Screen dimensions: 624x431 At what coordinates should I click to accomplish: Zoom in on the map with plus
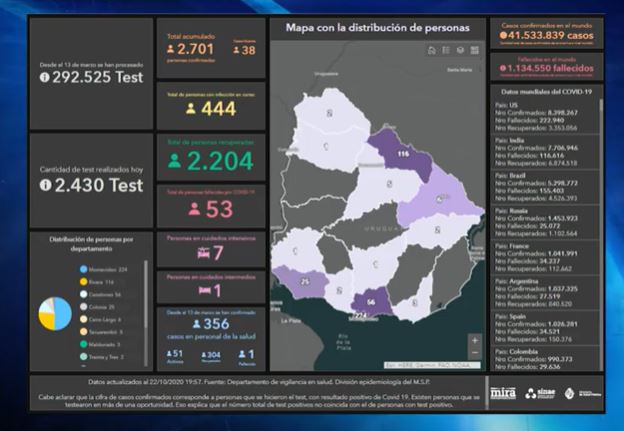(x=474, y=340)
